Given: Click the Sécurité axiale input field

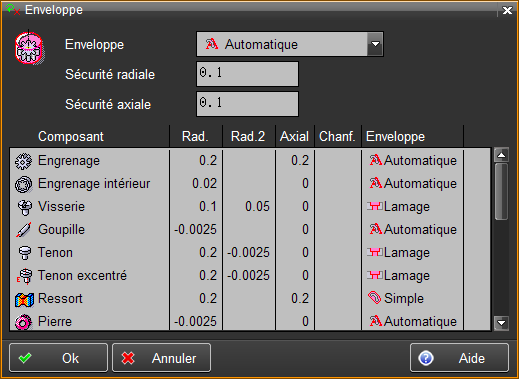Looking at the screenshot, I should tap(247, 104).
